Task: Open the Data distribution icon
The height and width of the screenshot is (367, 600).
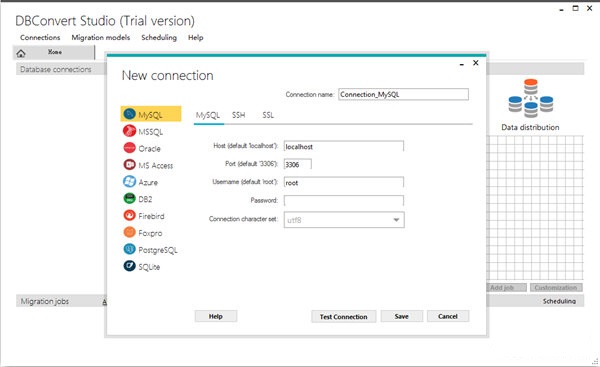Action: click(x=530, y=98)
